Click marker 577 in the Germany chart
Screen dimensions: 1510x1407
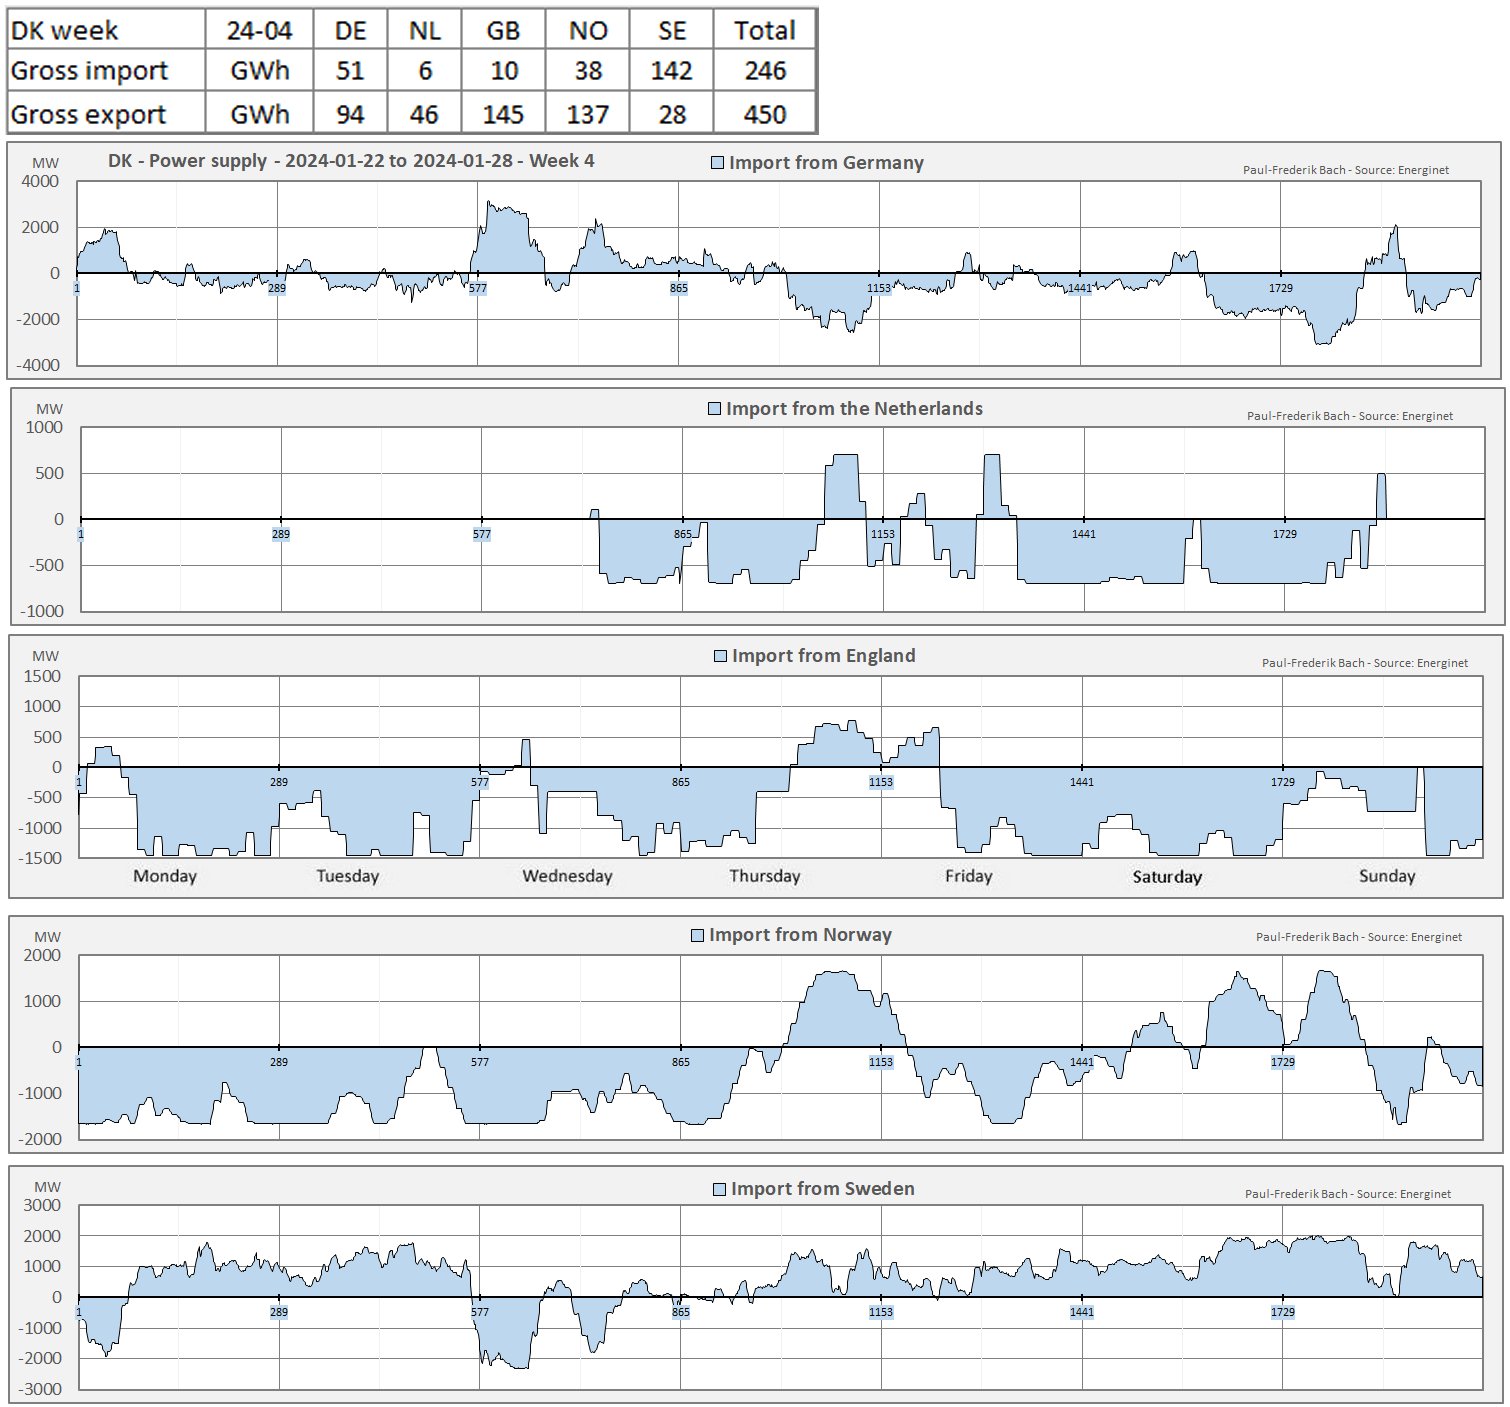(478, 288)
